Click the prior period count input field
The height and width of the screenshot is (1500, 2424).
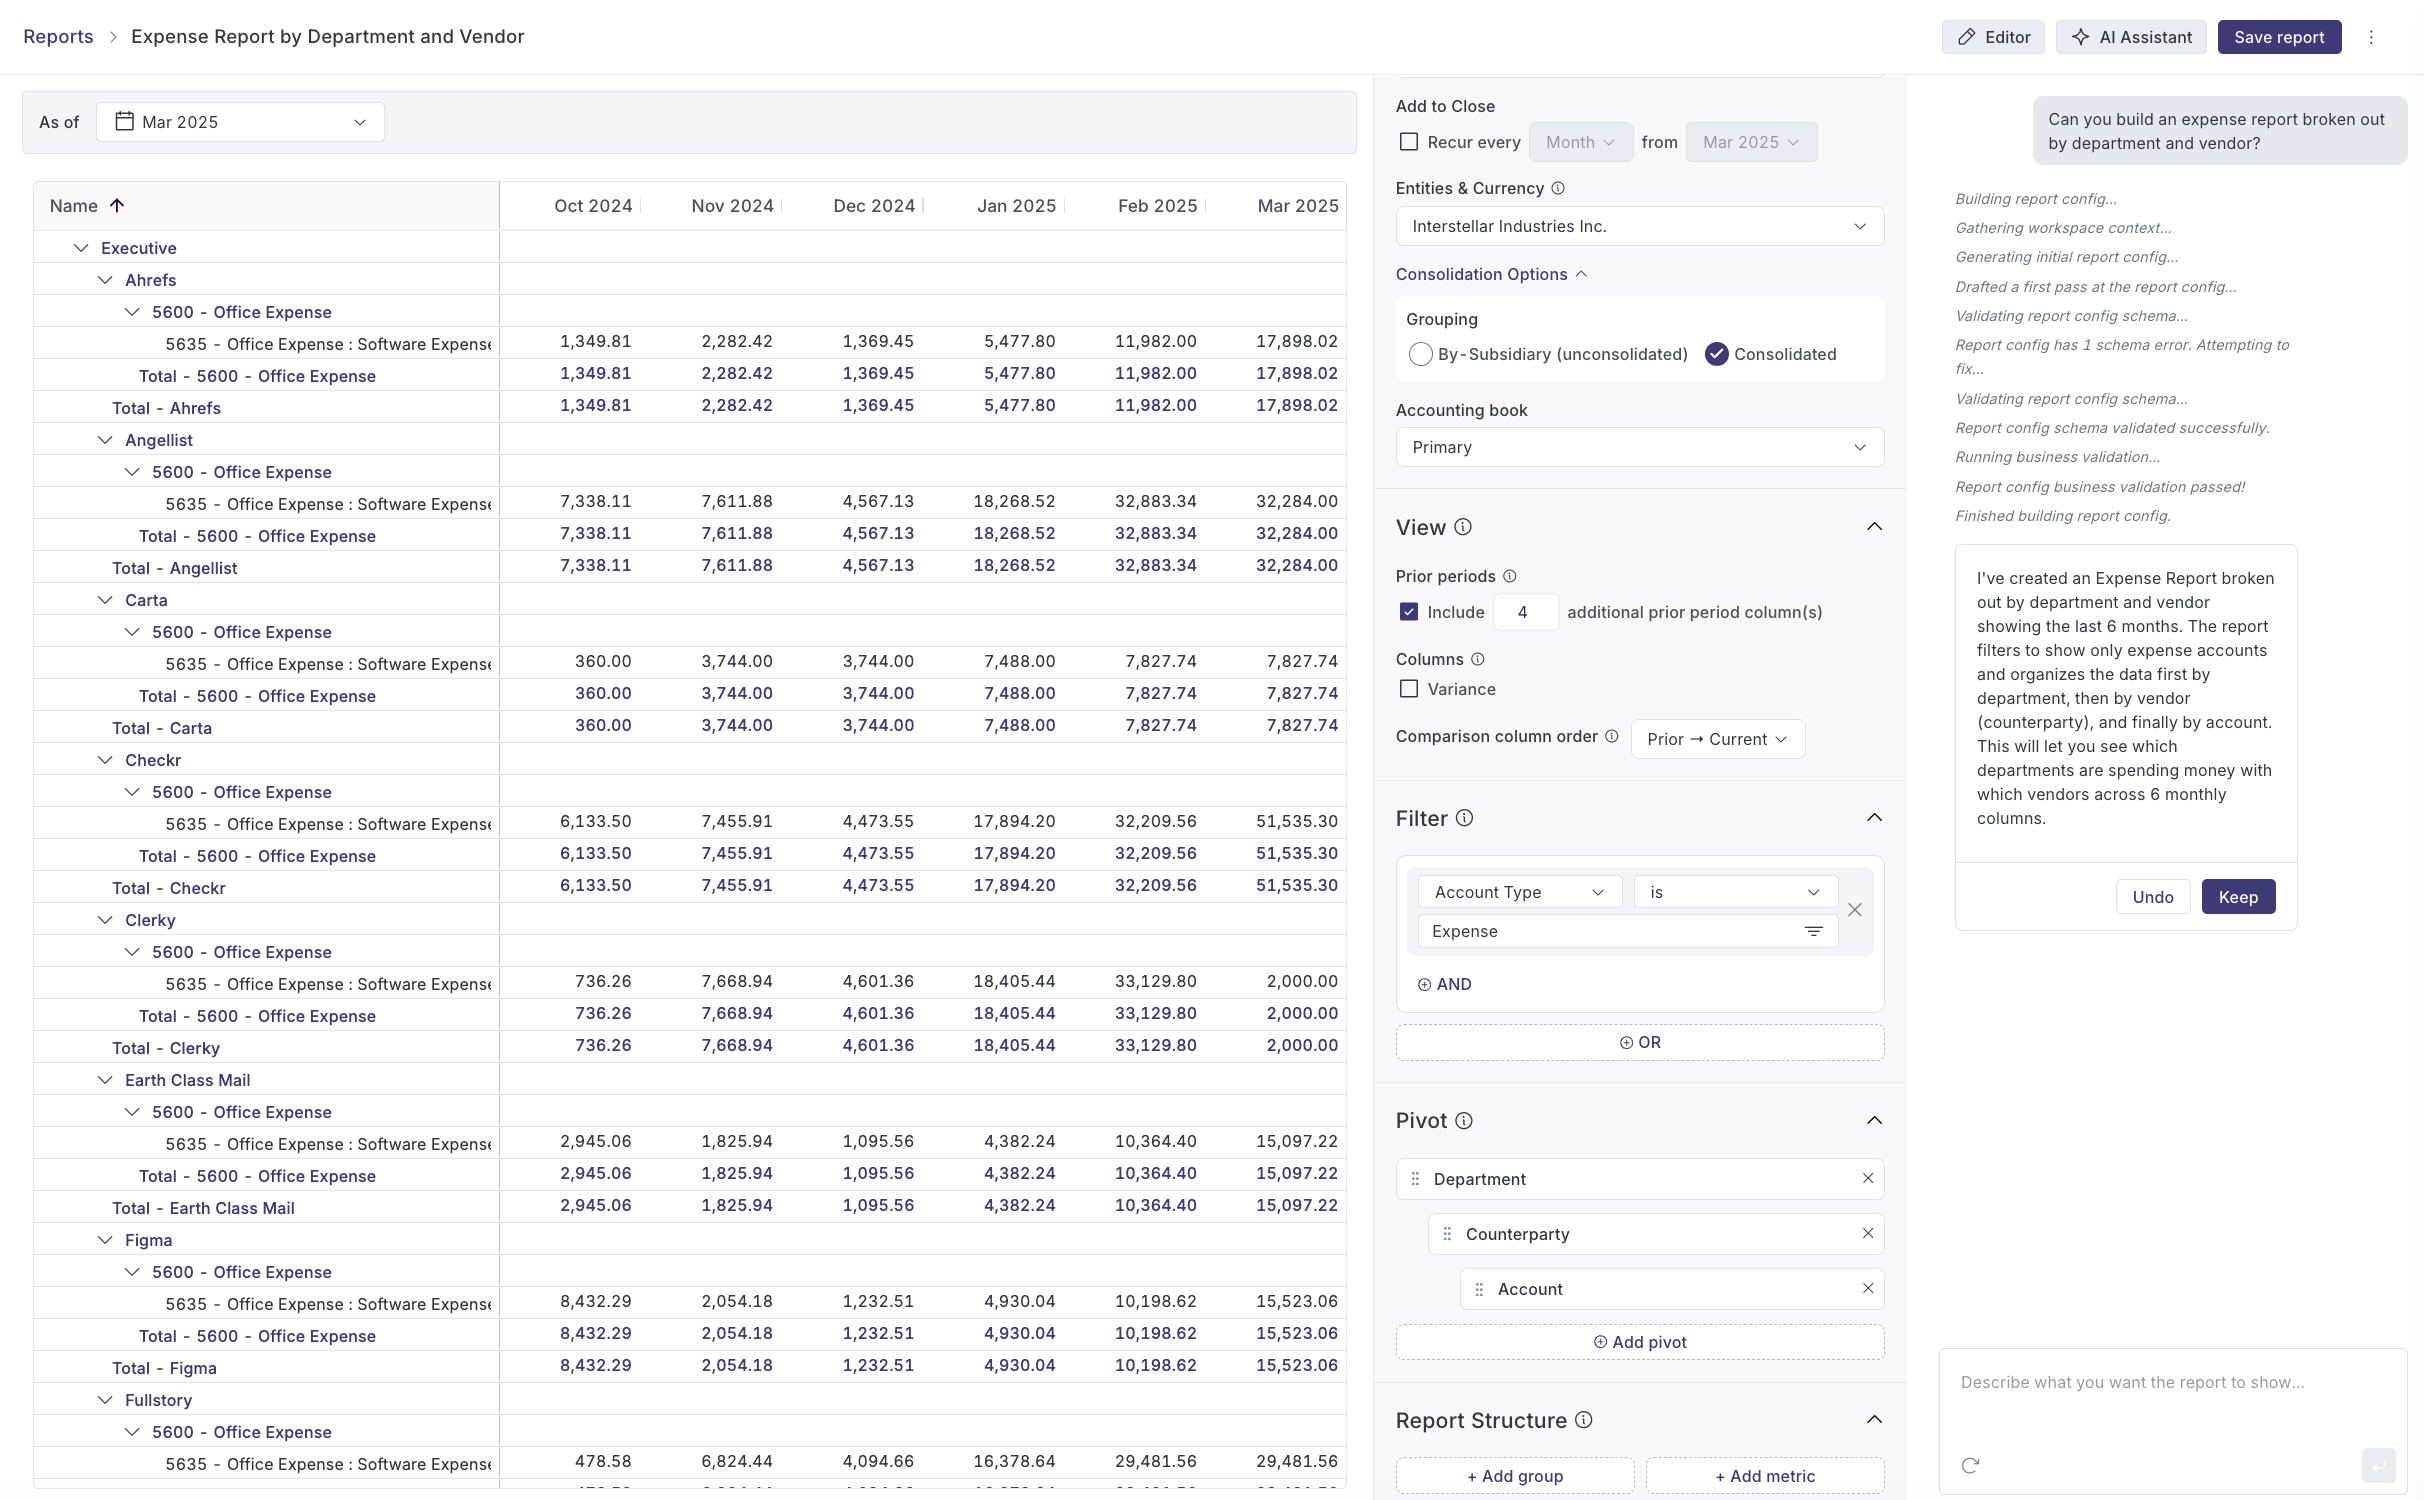click(x=1524, y=612)
